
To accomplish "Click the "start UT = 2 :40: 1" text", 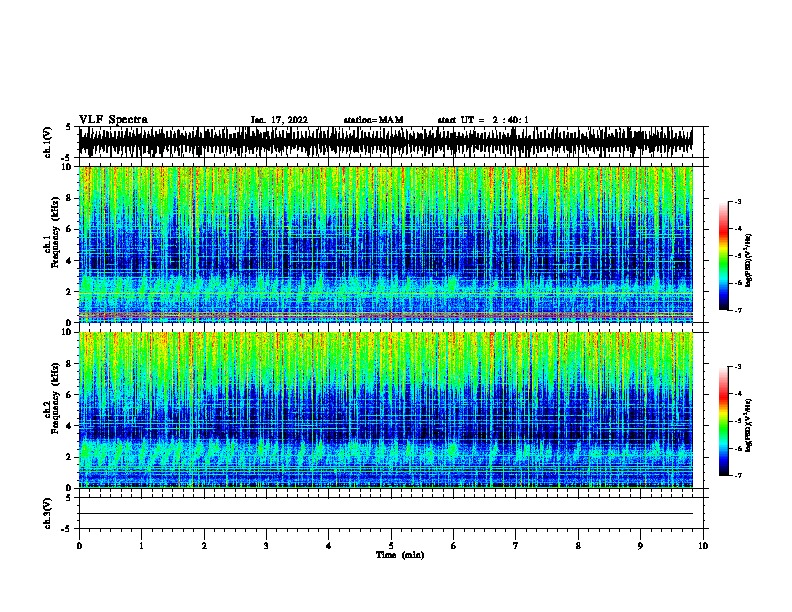I will [x=483, y=120].
